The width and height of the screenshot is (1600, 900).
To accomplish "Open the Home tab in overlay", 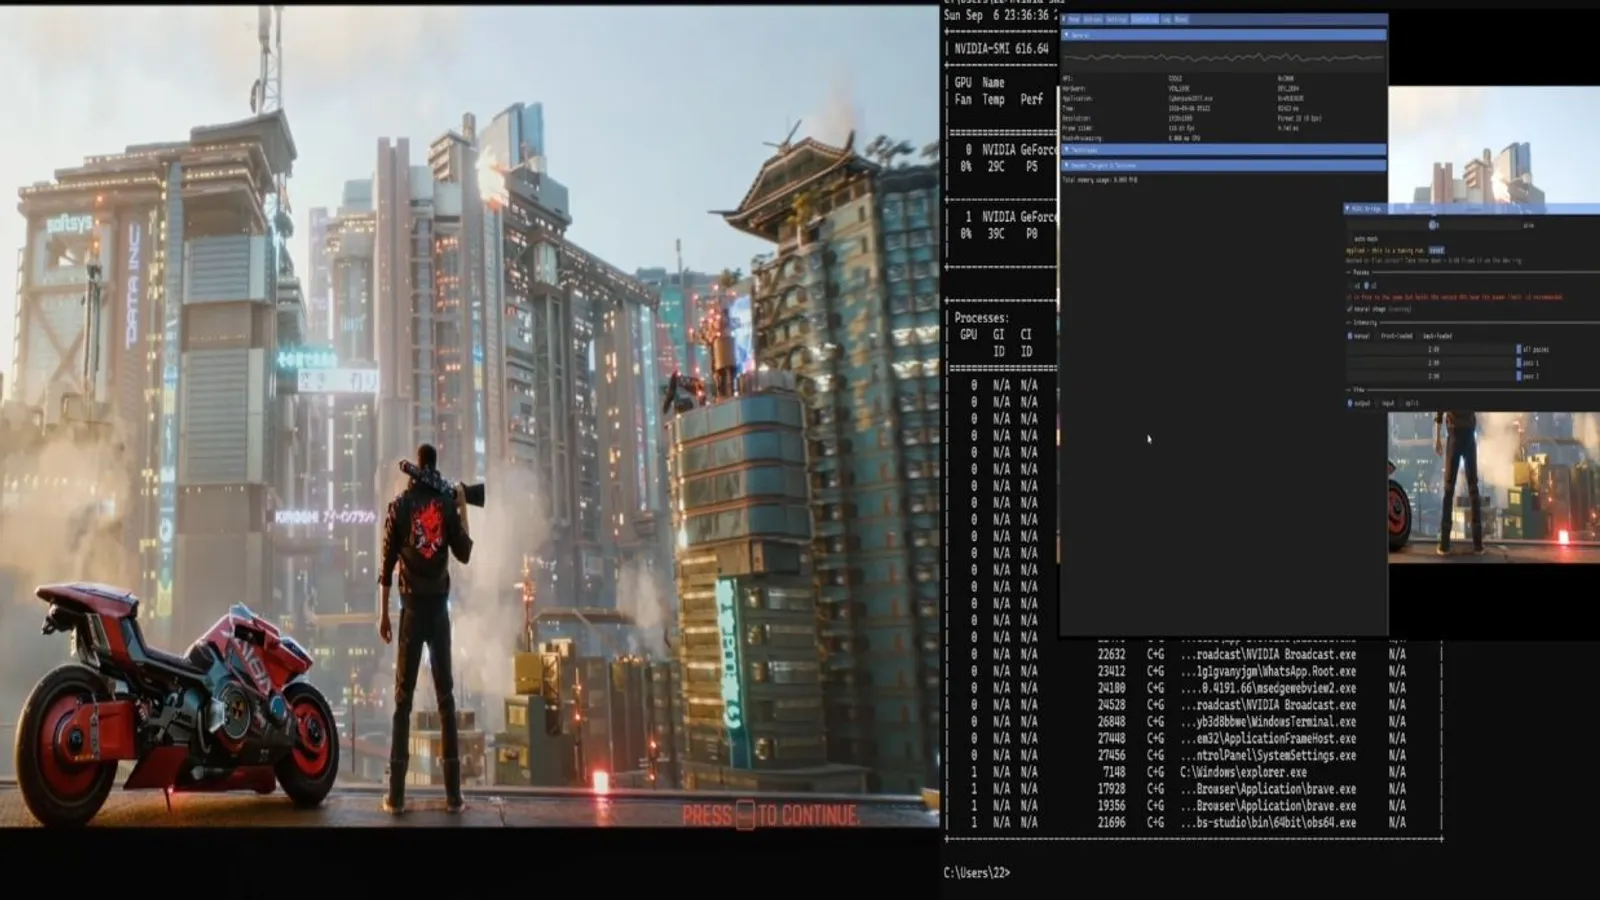I will [1073, 19].
